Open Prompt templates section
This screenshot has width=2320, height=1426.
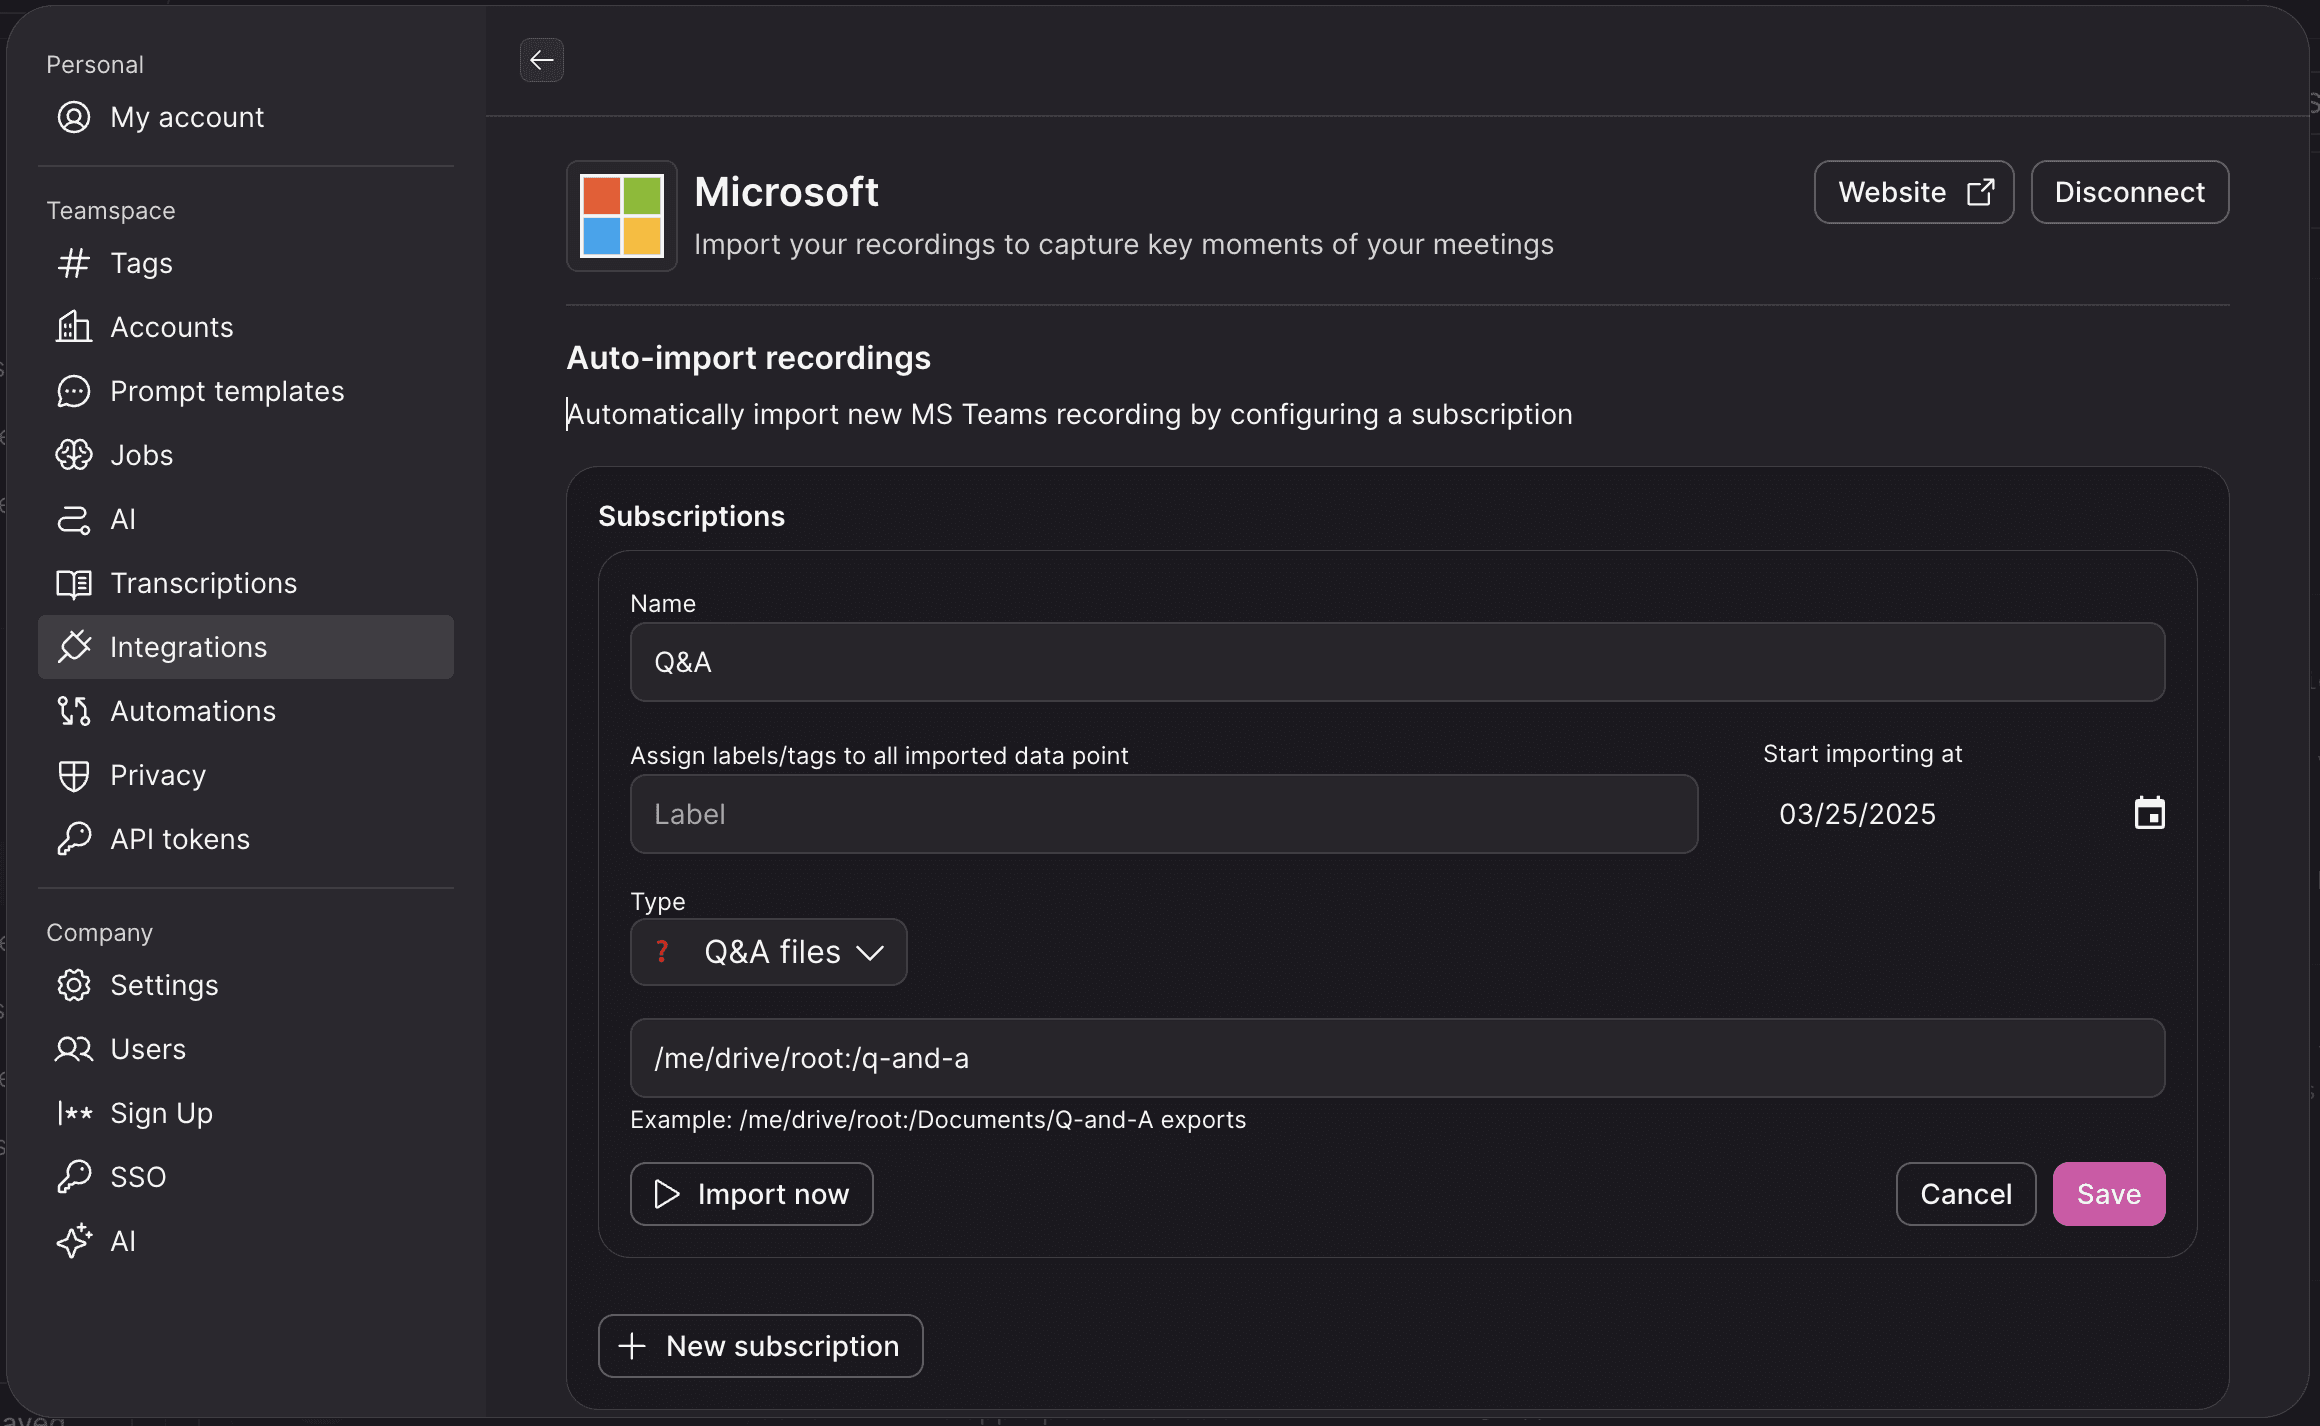point(246,391)
